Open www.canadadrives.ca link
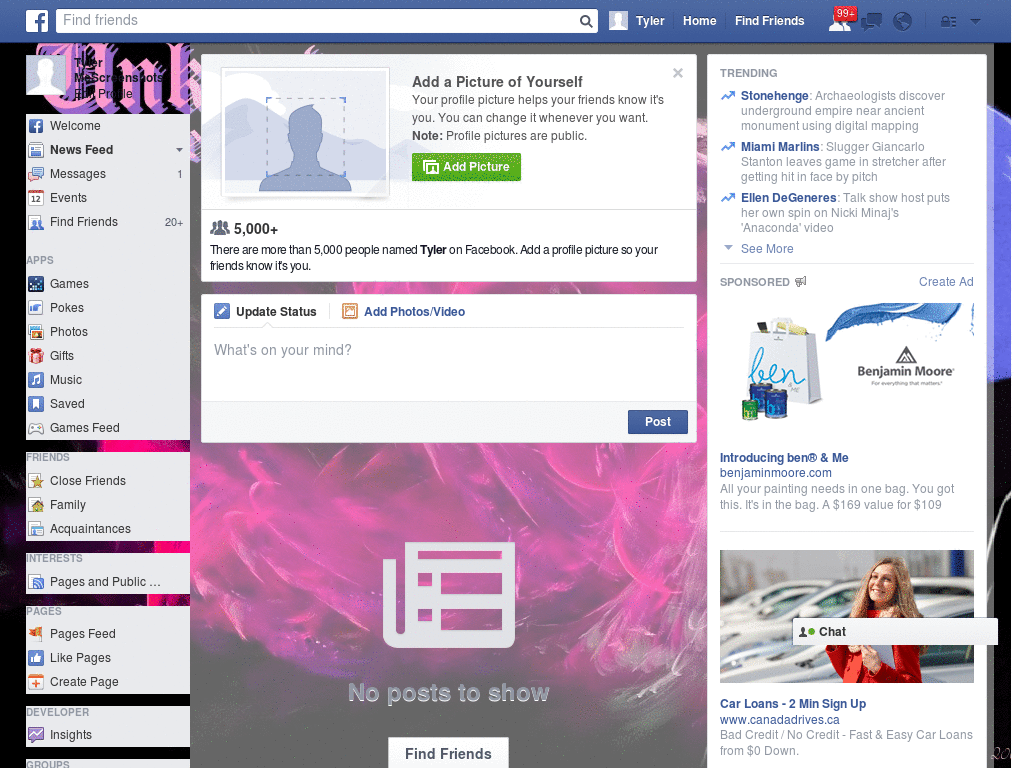 [x=779, y=720]
